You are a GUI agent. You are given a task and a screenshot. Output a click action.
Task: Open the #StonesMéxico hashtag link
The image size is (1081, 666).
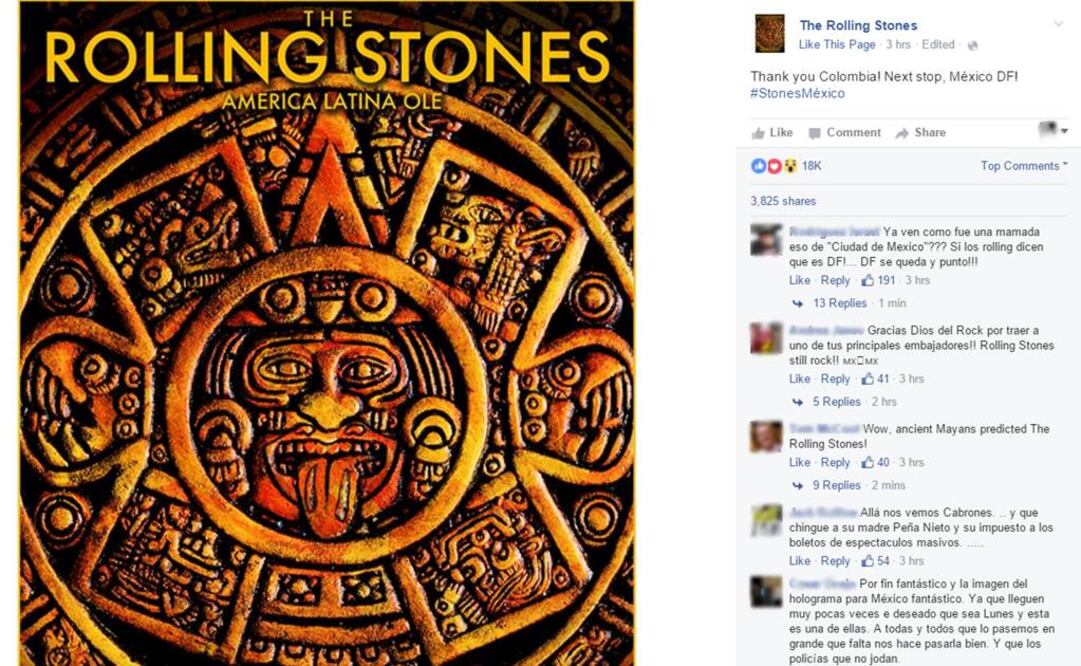click(x=797, y=93)
